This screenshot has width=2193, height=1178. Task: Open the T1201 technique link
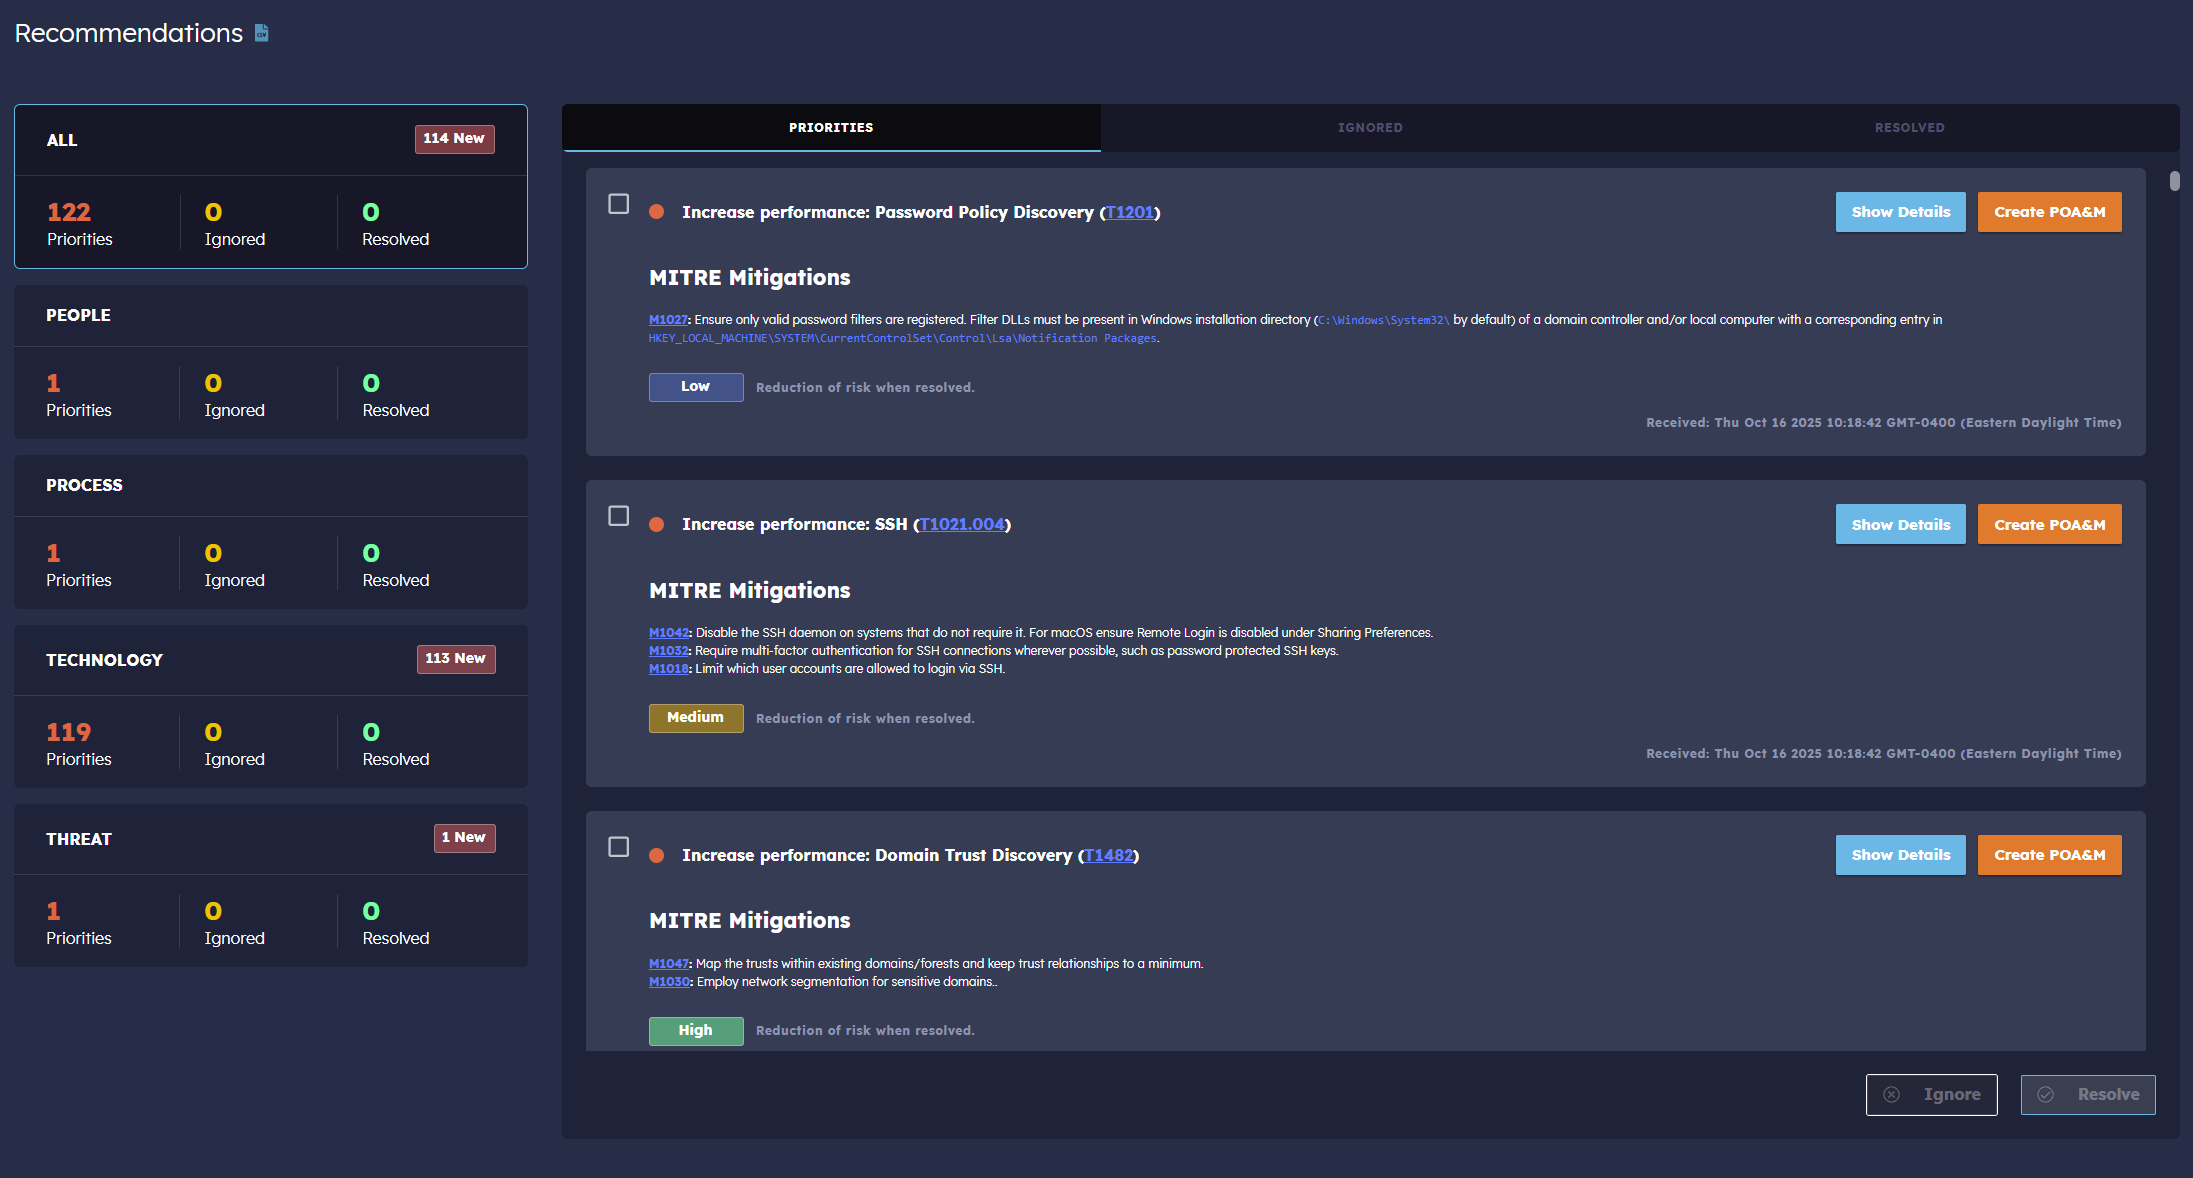point(1129,212)
